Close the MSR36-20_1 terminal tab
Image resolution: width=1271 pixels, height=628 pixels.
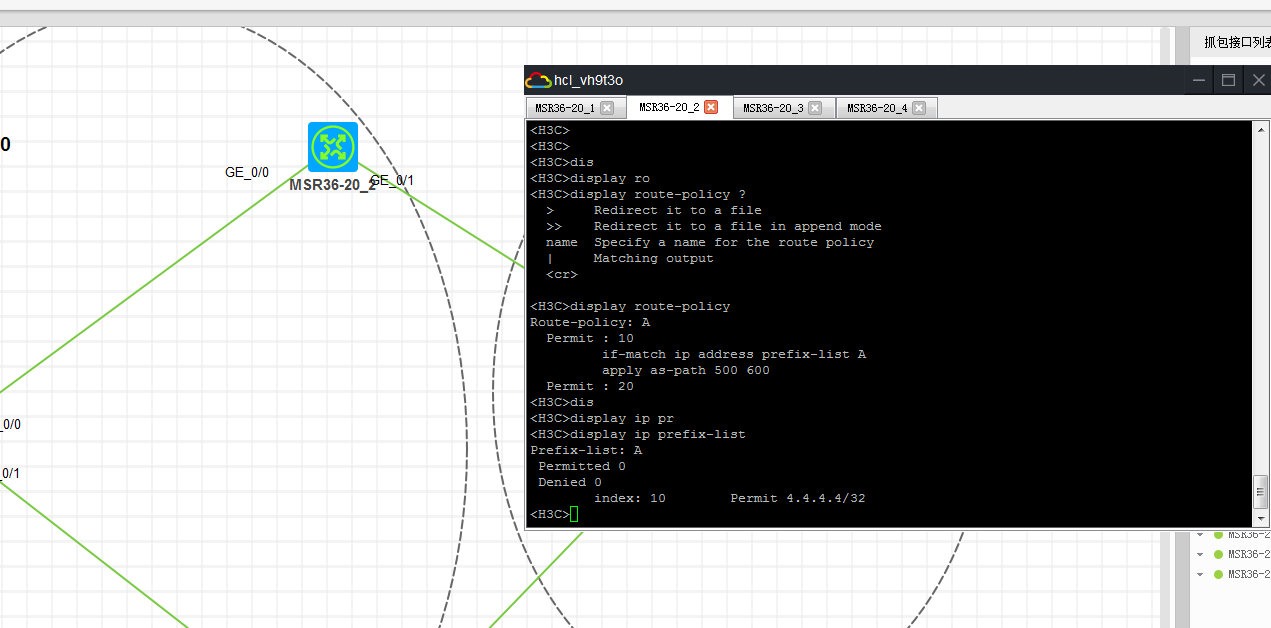pos(607,108)
